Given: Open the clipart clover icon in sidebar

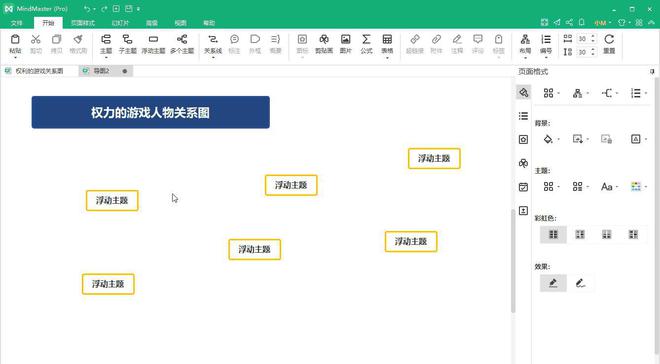Looking at the screenshot, I should (523, 163).
